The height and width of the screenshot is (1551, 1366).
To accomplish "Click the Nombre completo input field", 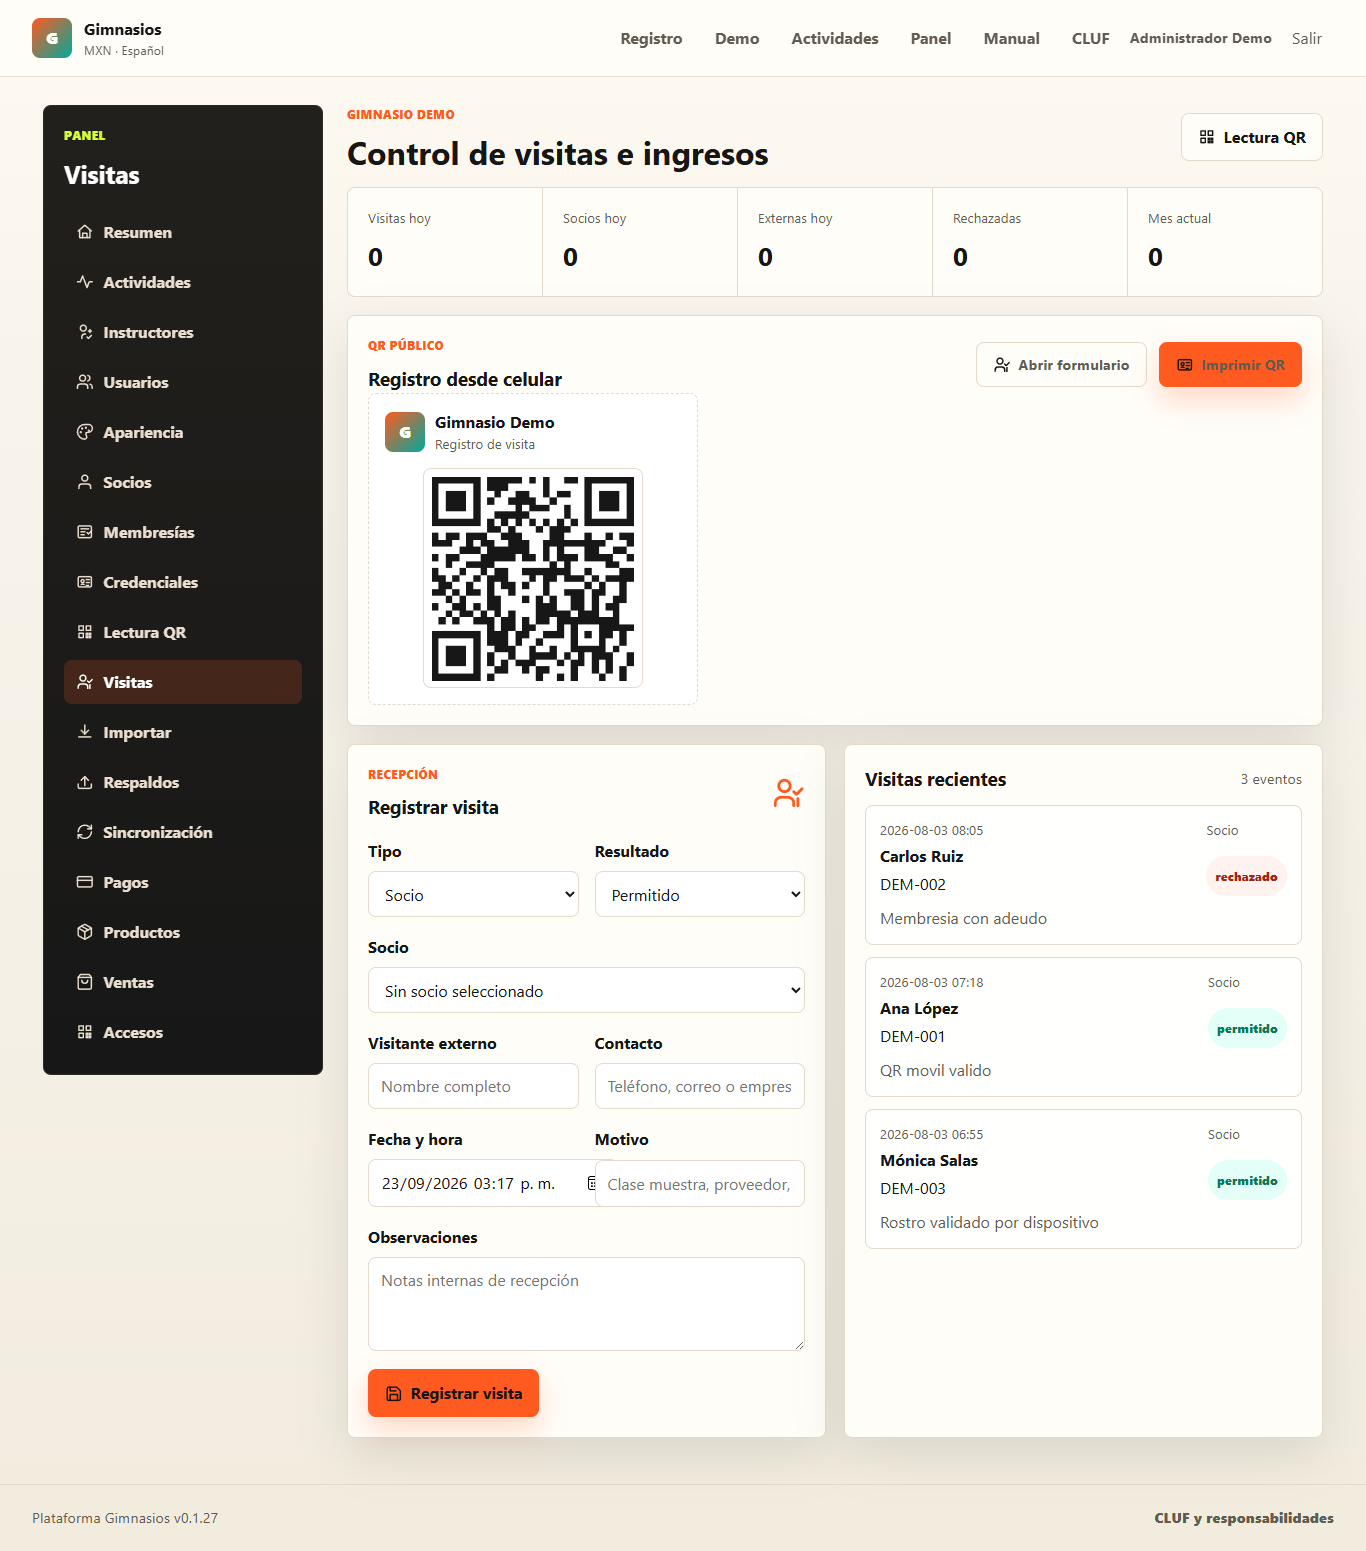I will coord(473,1086).
